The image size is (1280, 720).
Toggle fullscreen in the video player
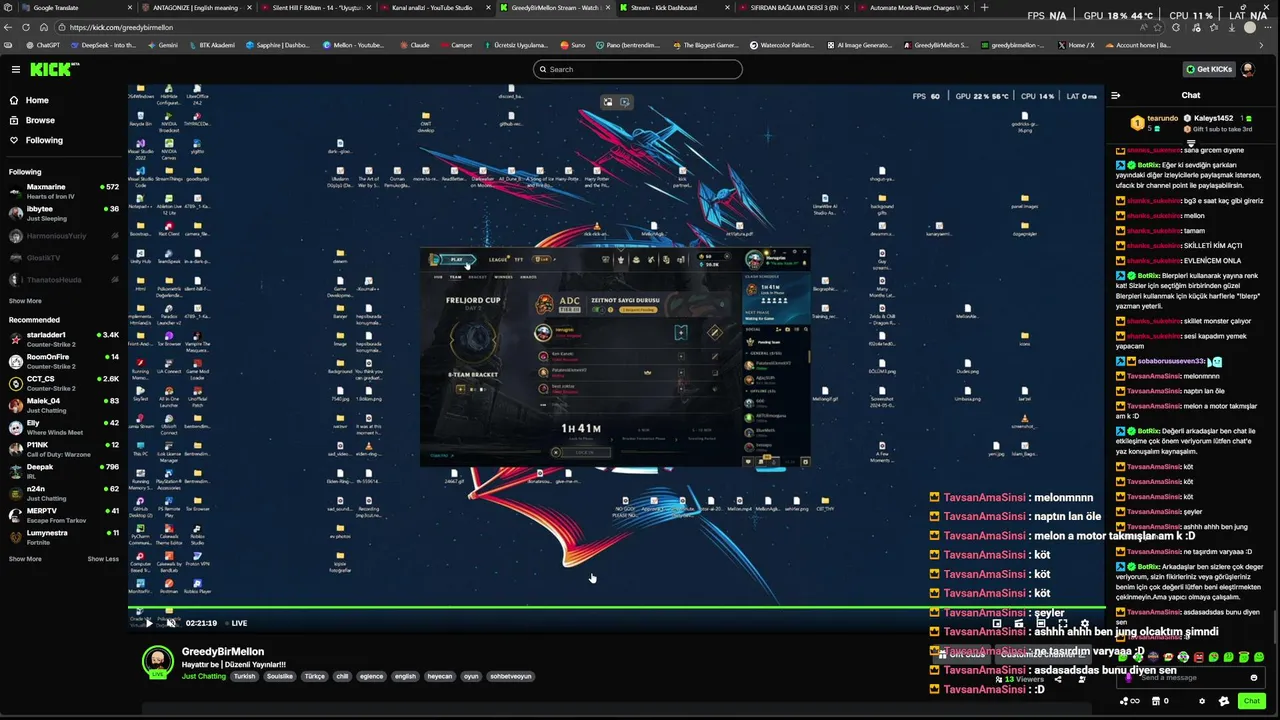tap(1062, 623)
